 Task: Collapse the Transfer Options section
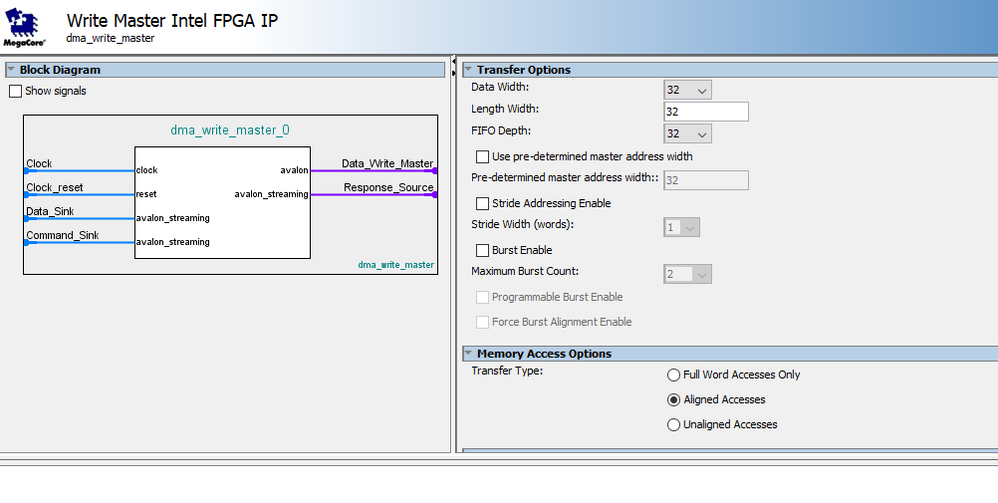click(x=468, y=69)
